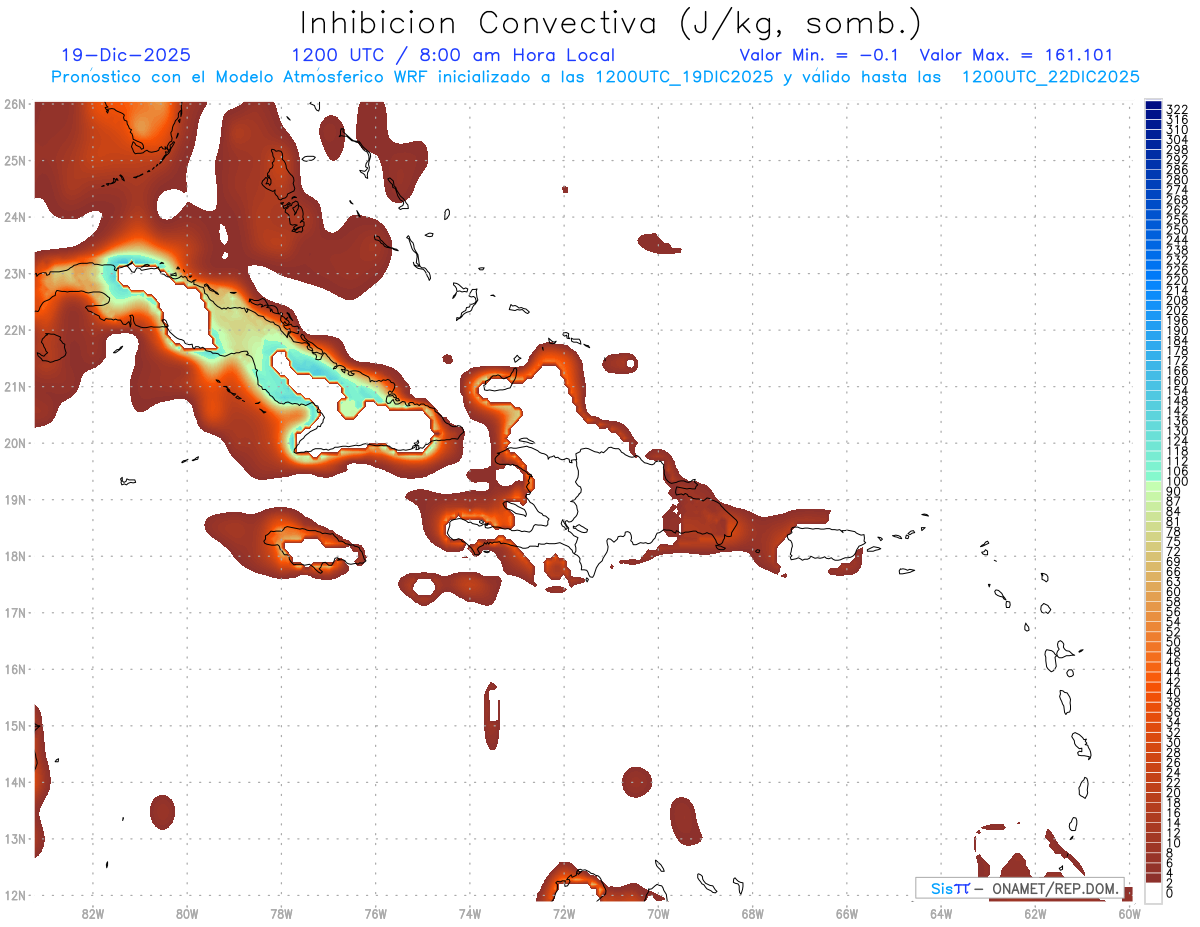Click the '13N' latitude label
The image size is (1200, 927).
(14, 838)
